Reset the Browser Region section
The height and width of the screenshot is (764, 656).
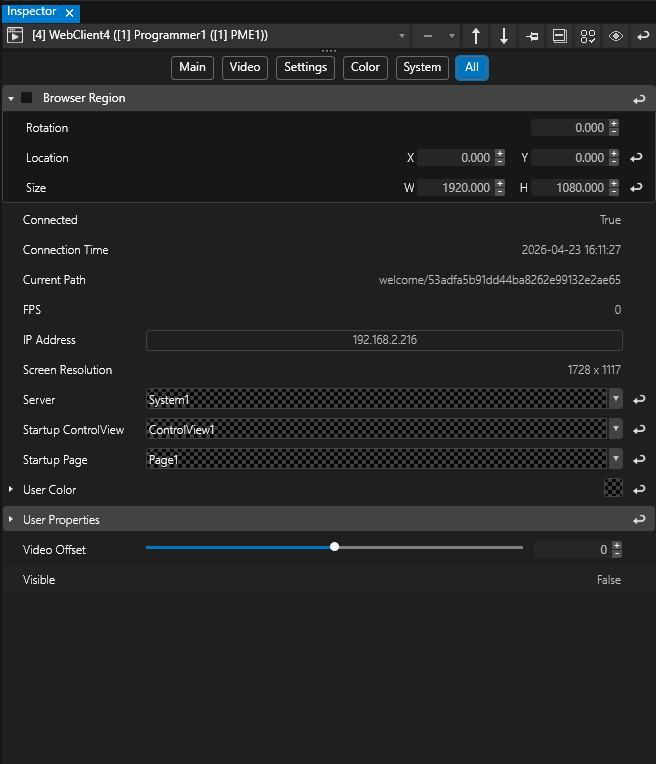tap(639, 99)
